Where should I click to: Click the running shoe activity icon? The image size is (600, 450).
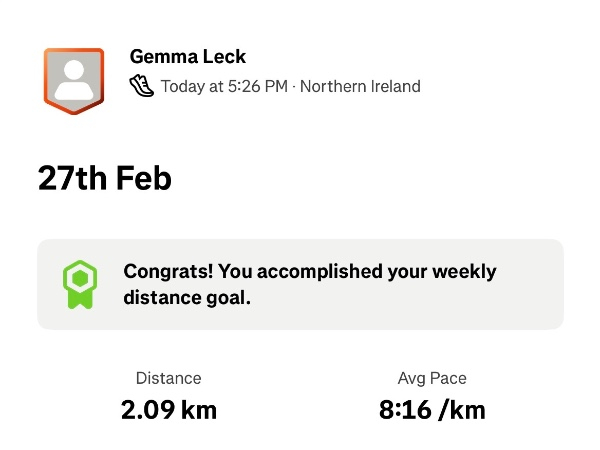[x=142, y=86]
